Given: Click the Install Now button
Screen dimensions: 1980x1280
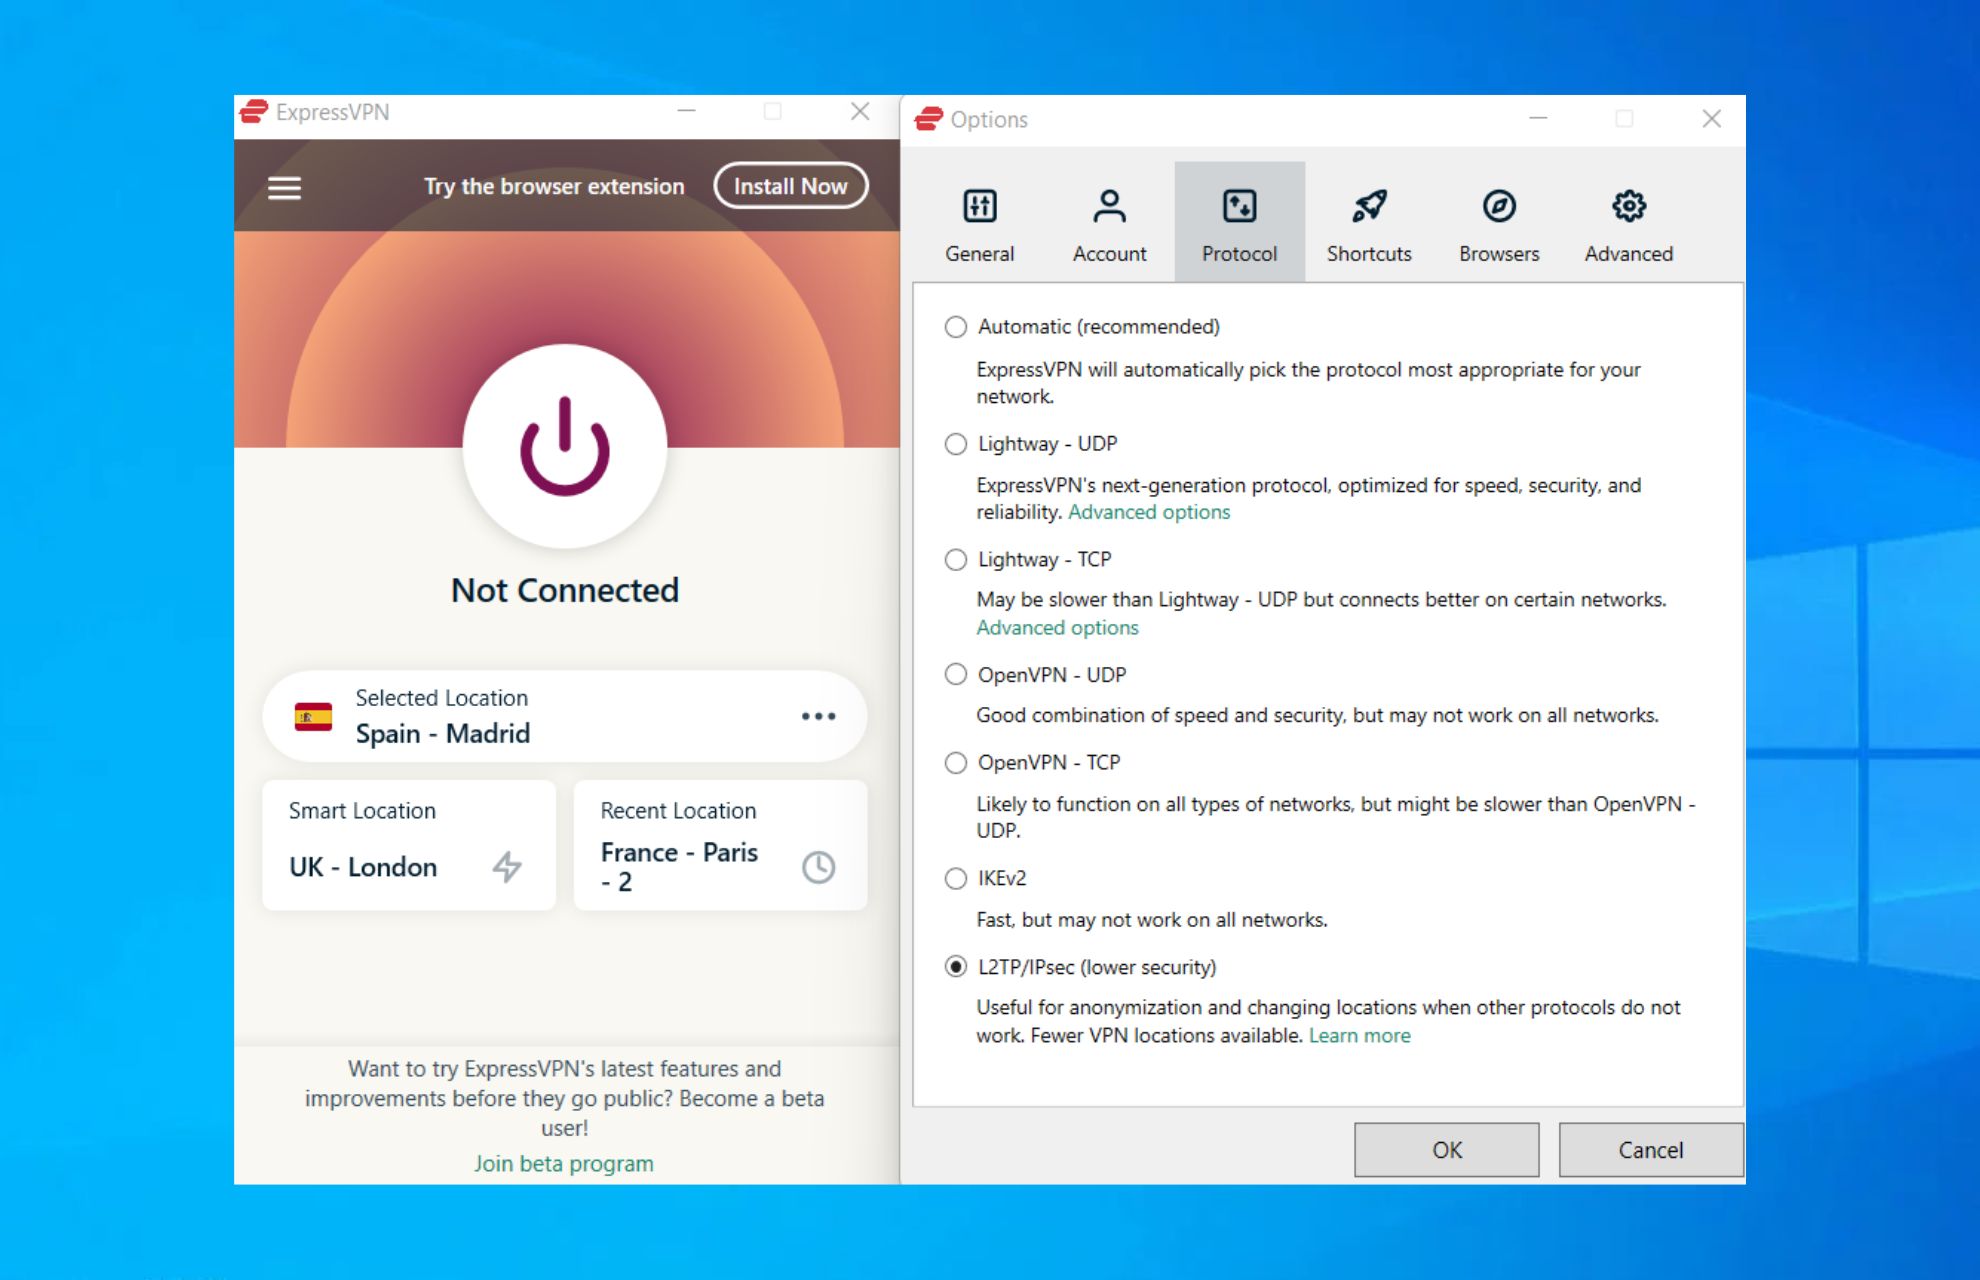Looking at the screenshot, I should point(791,186).
